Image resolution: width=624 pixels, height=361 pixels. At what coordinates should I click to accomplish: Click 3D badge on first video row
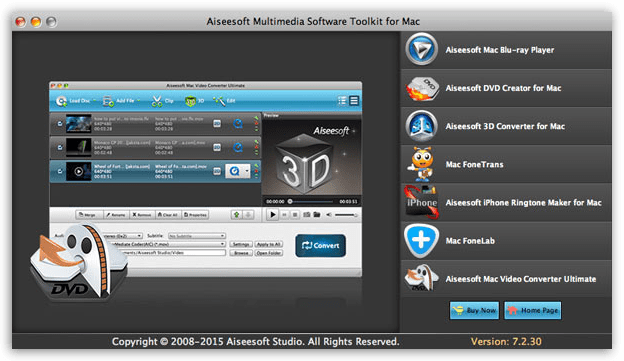pyautogui.click(x=217, y=124)
